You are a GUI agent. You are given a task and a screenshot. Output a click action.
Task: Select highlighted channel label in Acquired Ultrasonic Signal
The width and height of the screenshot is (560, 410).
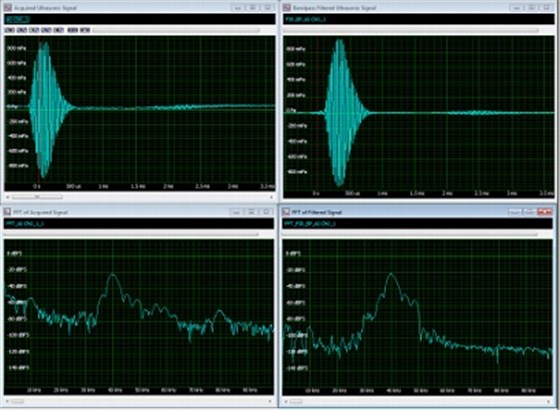point(18,19)
